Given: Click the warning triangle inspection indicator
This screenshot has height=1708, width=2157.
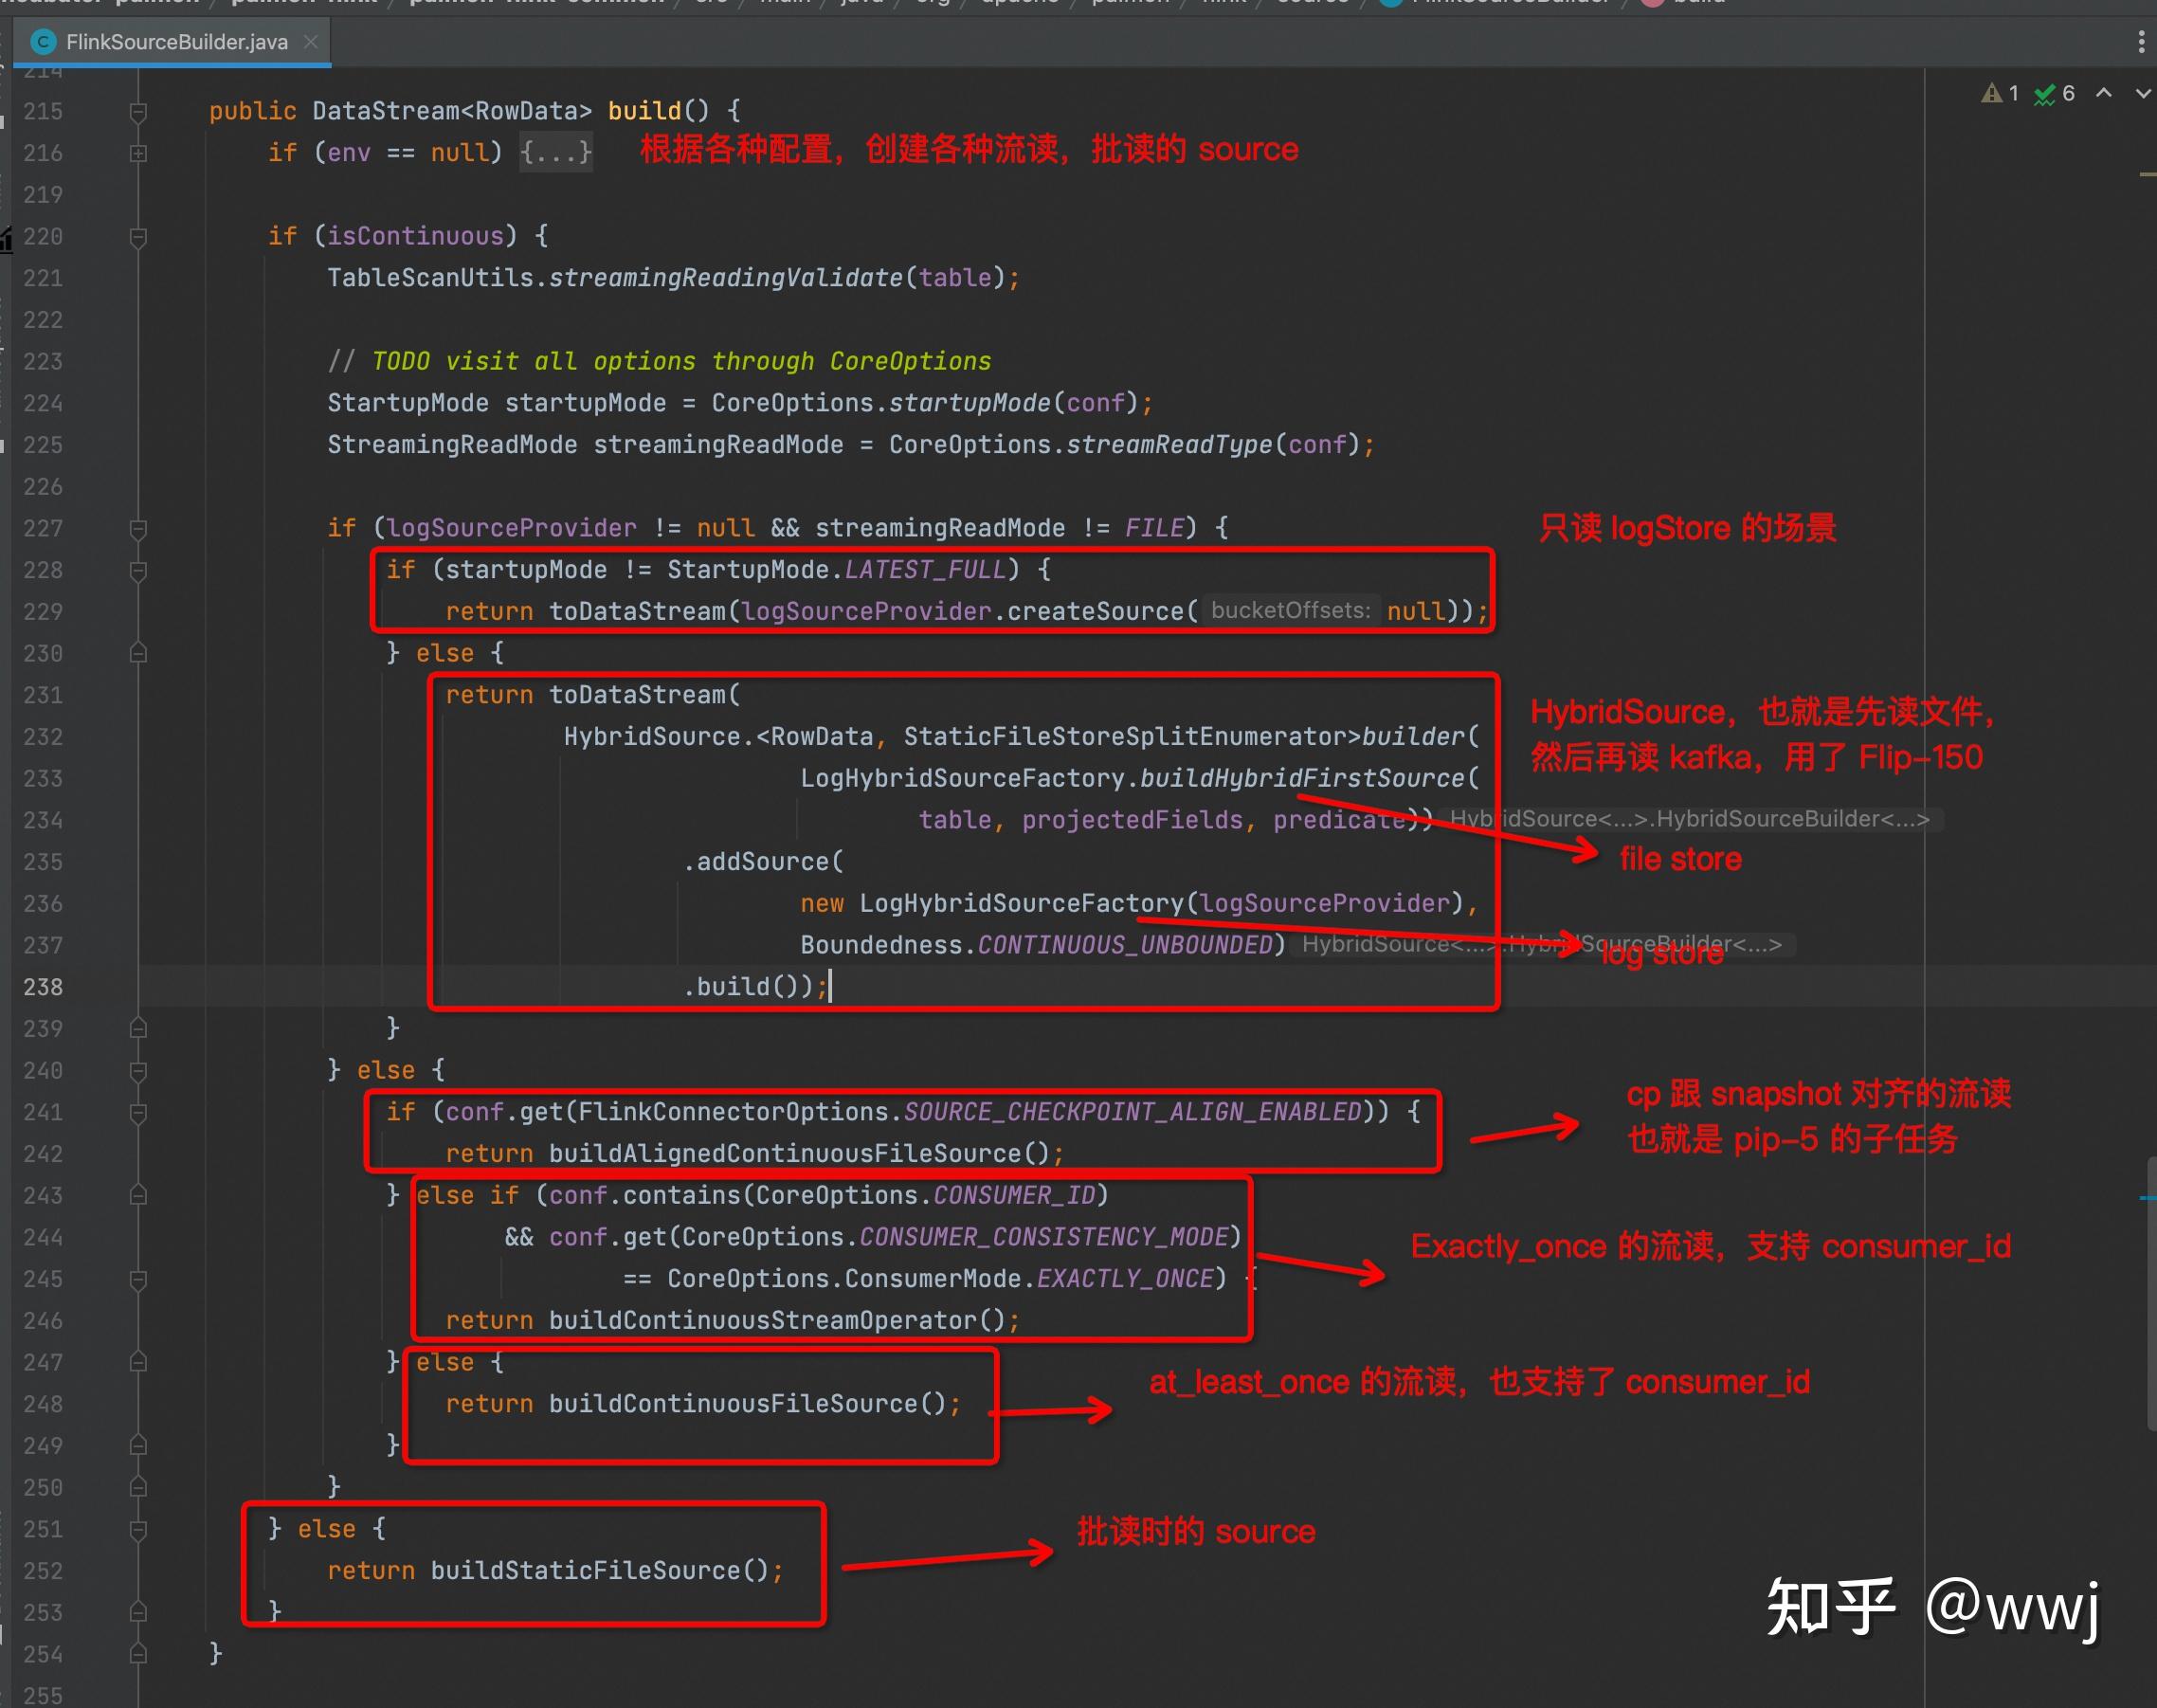Looking at the screenshot, I should pyautogui.click(x=1991, y=93).
